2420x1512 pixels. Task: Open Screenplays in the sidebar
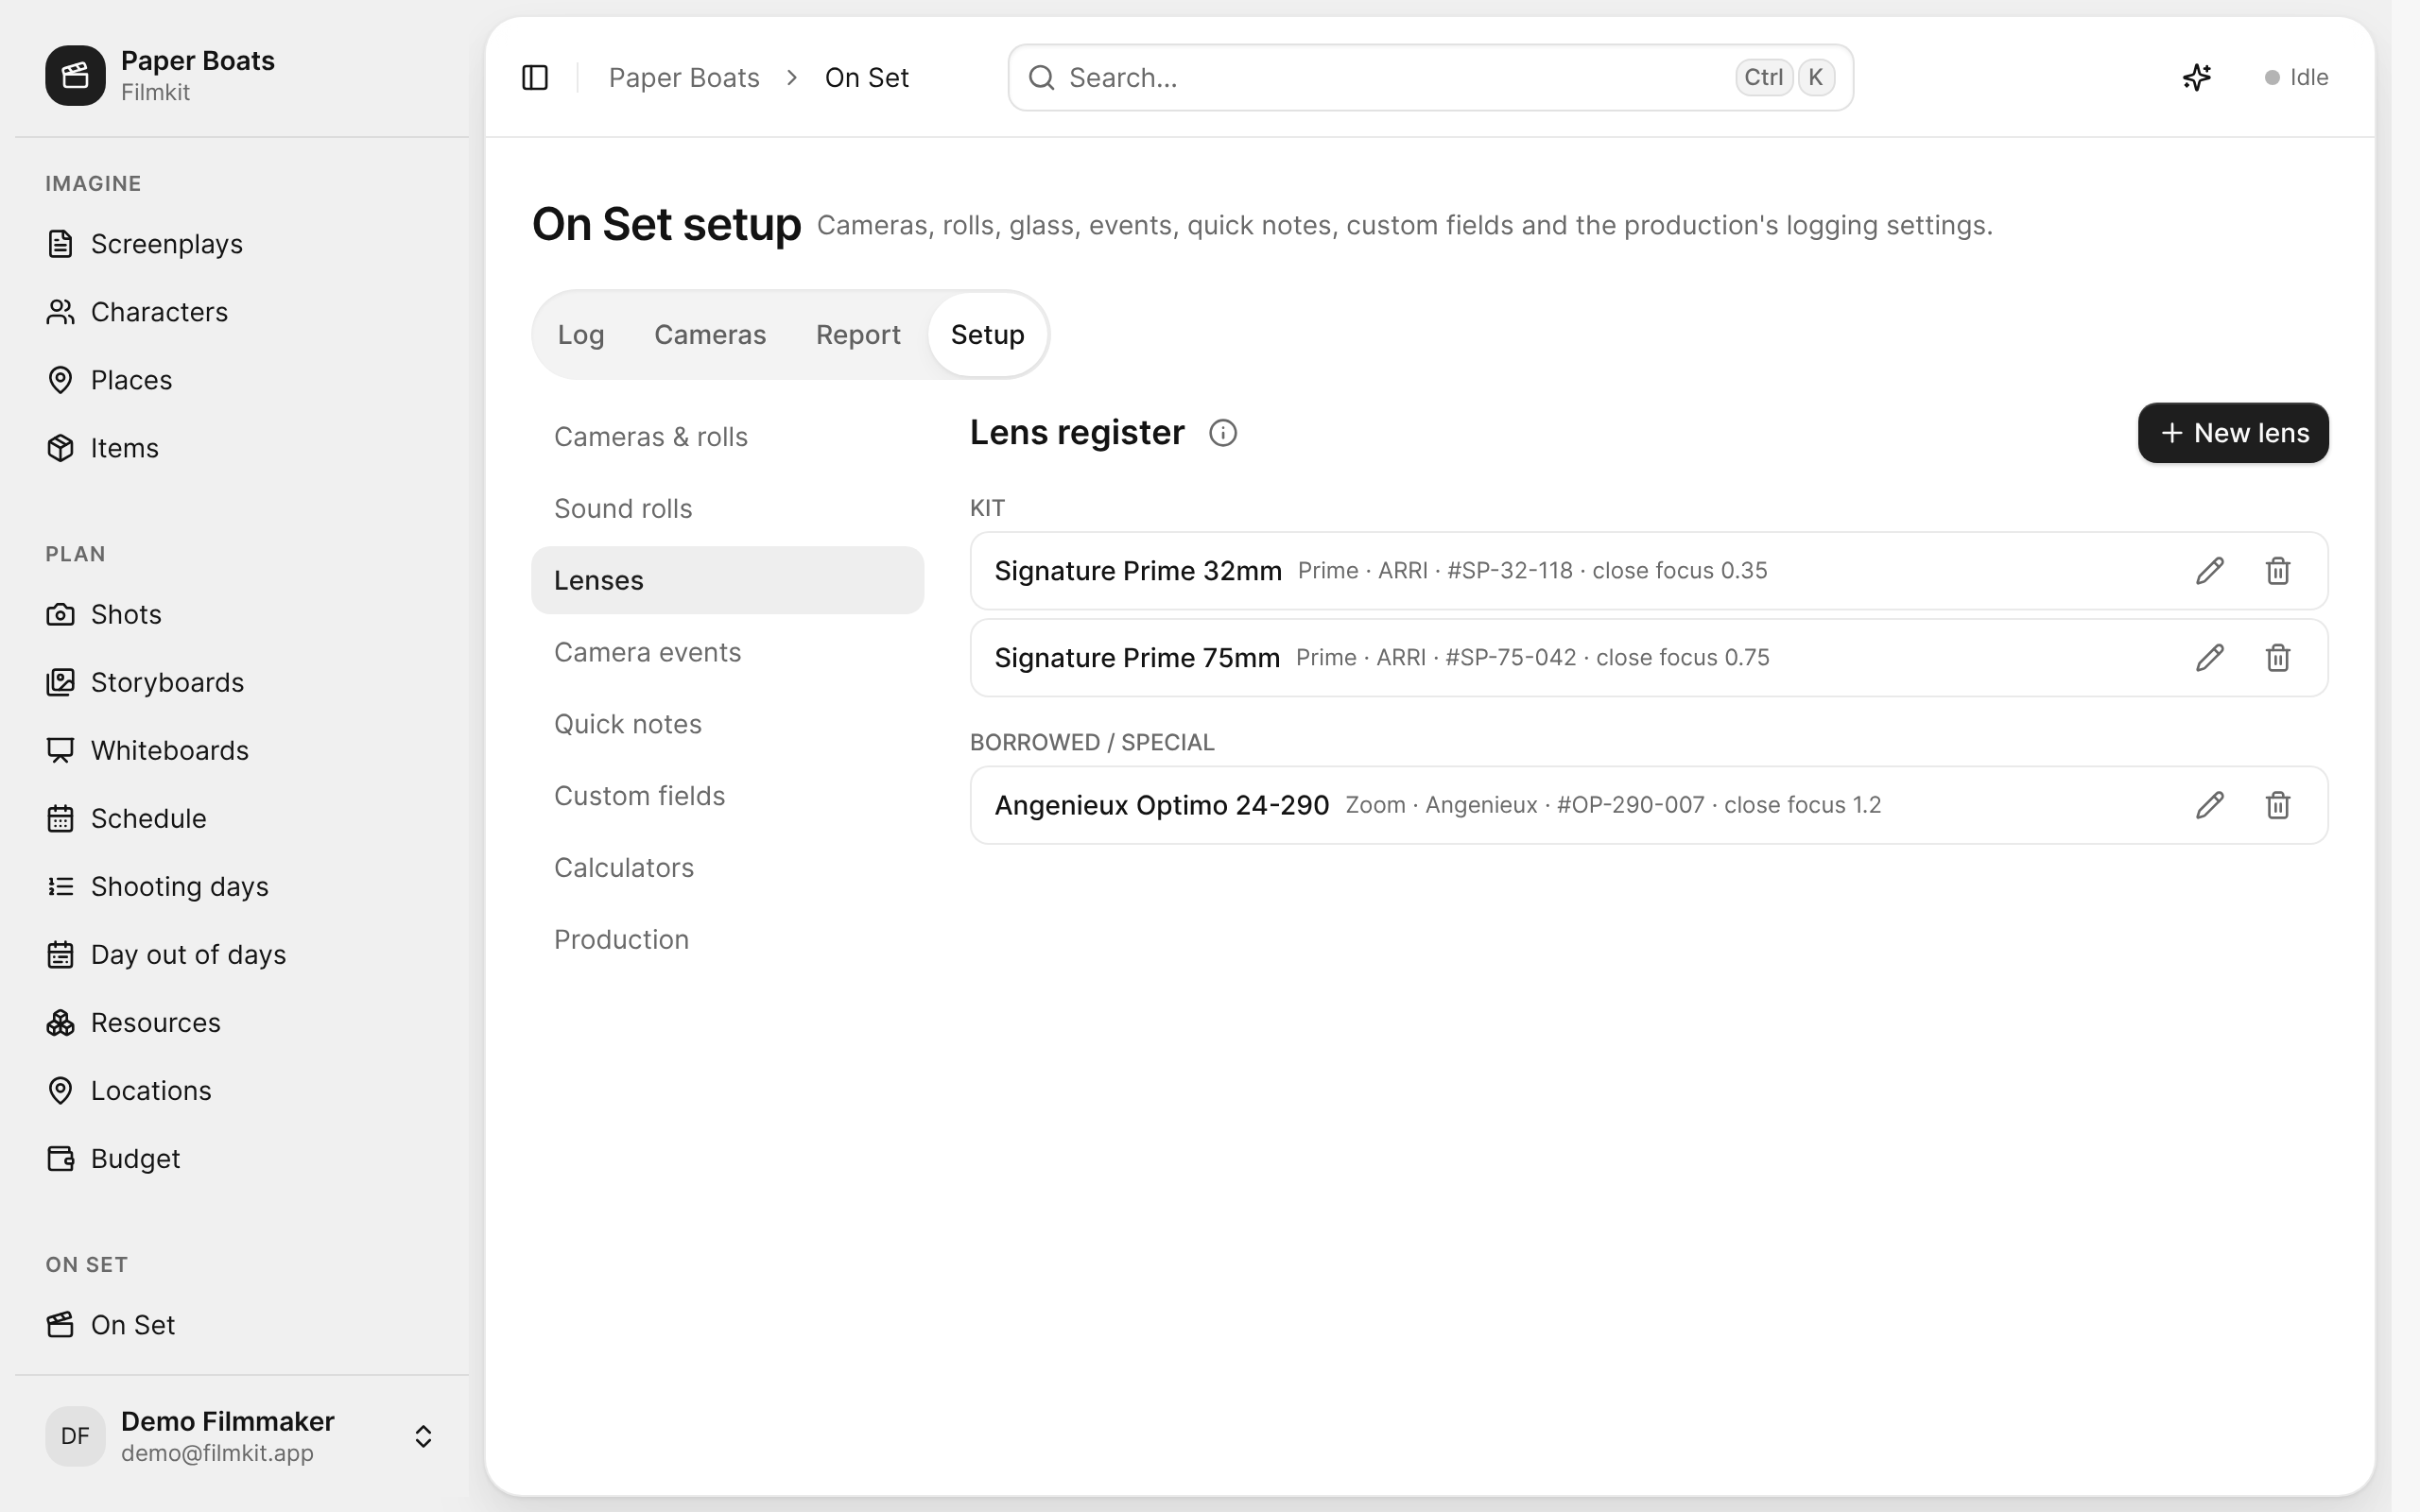[242, 244]
